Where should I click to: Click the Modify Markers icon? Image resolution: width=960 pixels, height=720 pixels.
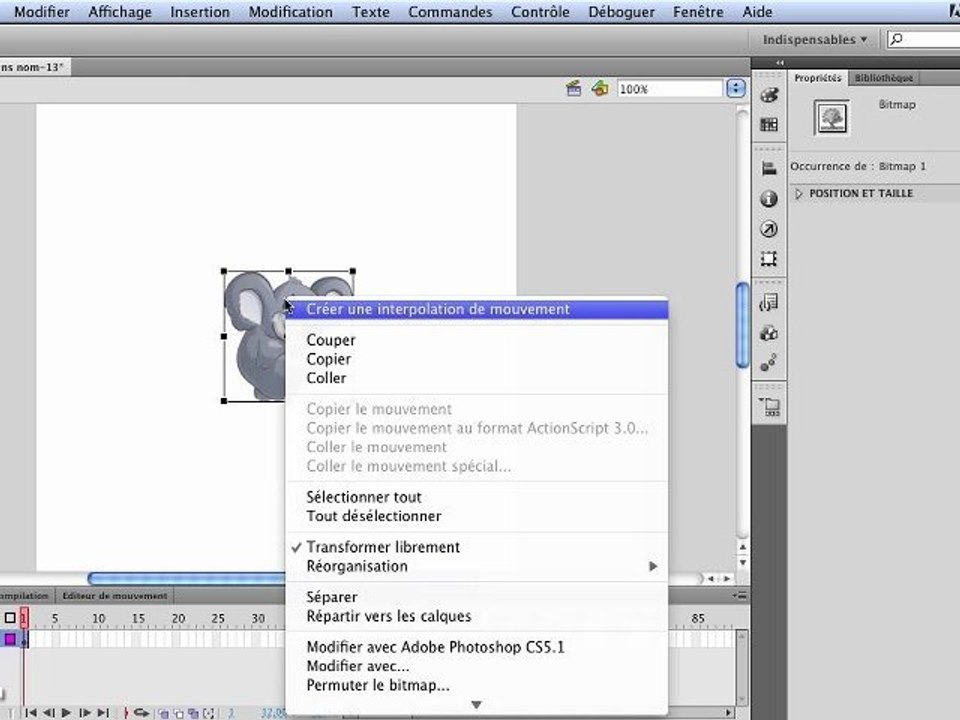click(x=209, y=713)
